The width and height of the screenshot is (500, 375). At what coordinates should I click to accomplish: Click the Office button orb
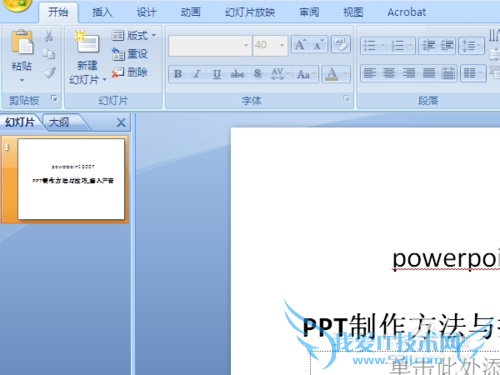coord(17,4)
